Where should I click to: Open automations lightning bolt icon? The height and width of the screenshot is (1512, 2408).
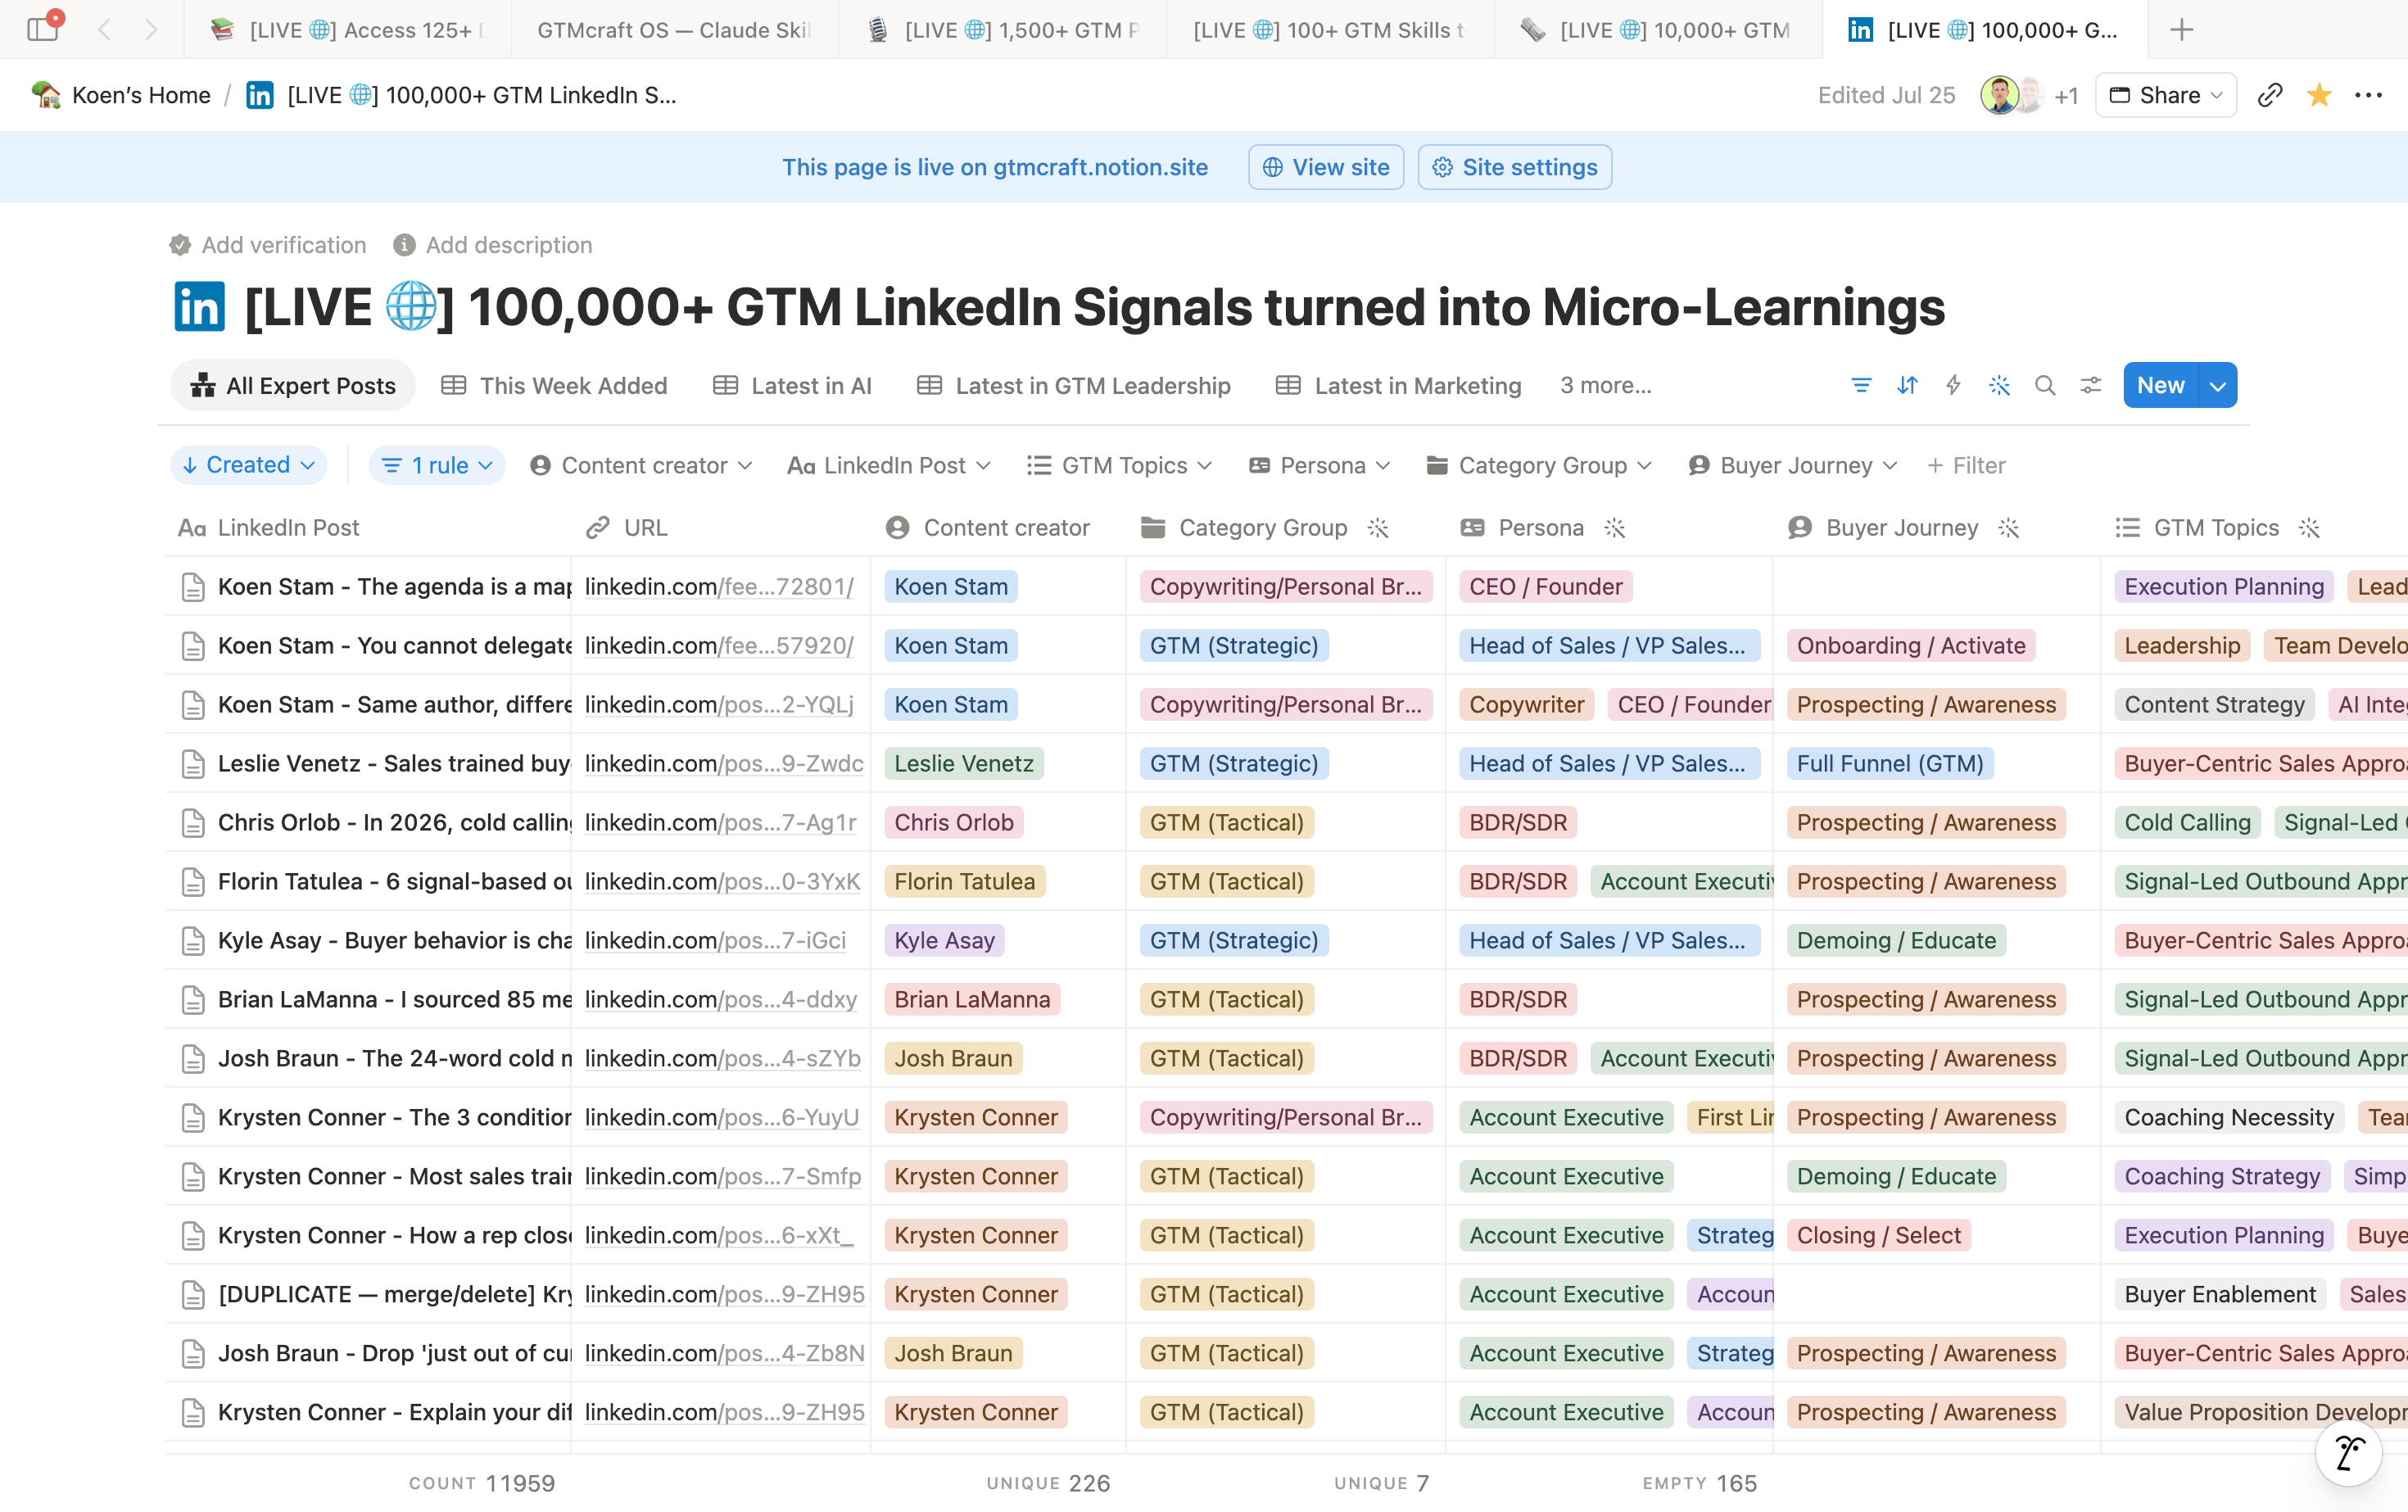coord(1953,385)
